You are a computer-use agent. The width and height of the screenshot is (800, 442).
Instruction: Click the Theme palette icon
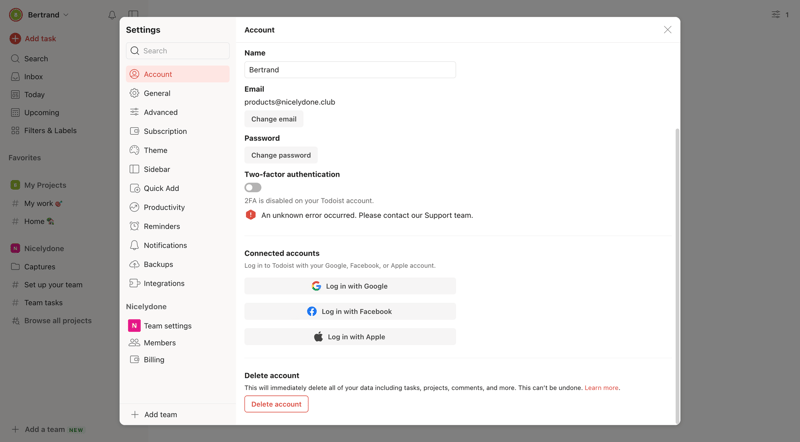[134, 150]
